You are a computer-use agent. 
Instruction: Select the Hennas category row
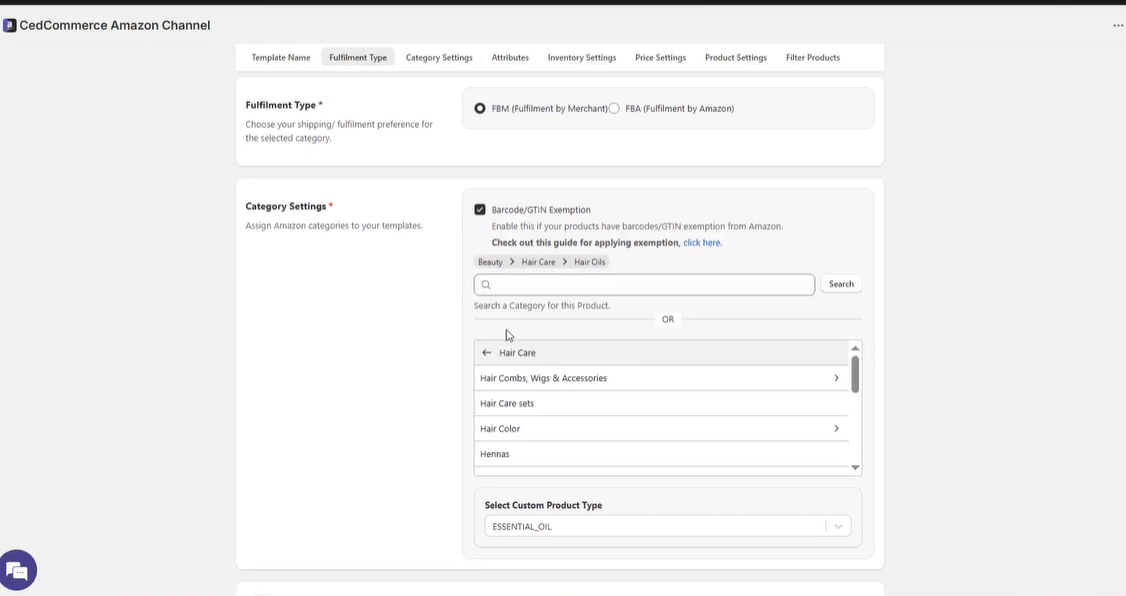click(661, 454)
